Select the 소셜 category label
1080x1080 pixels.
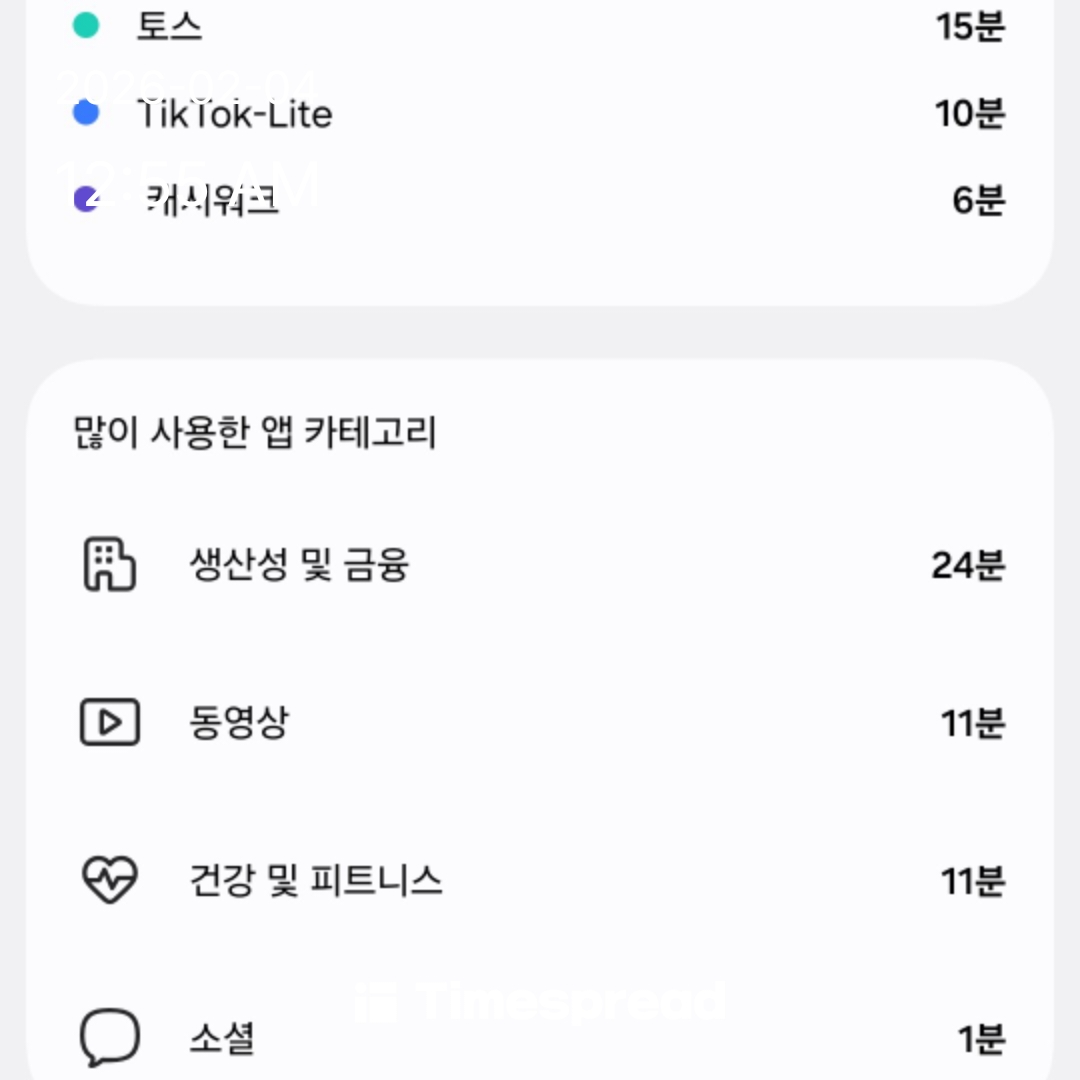click(x=222, y=1038)
